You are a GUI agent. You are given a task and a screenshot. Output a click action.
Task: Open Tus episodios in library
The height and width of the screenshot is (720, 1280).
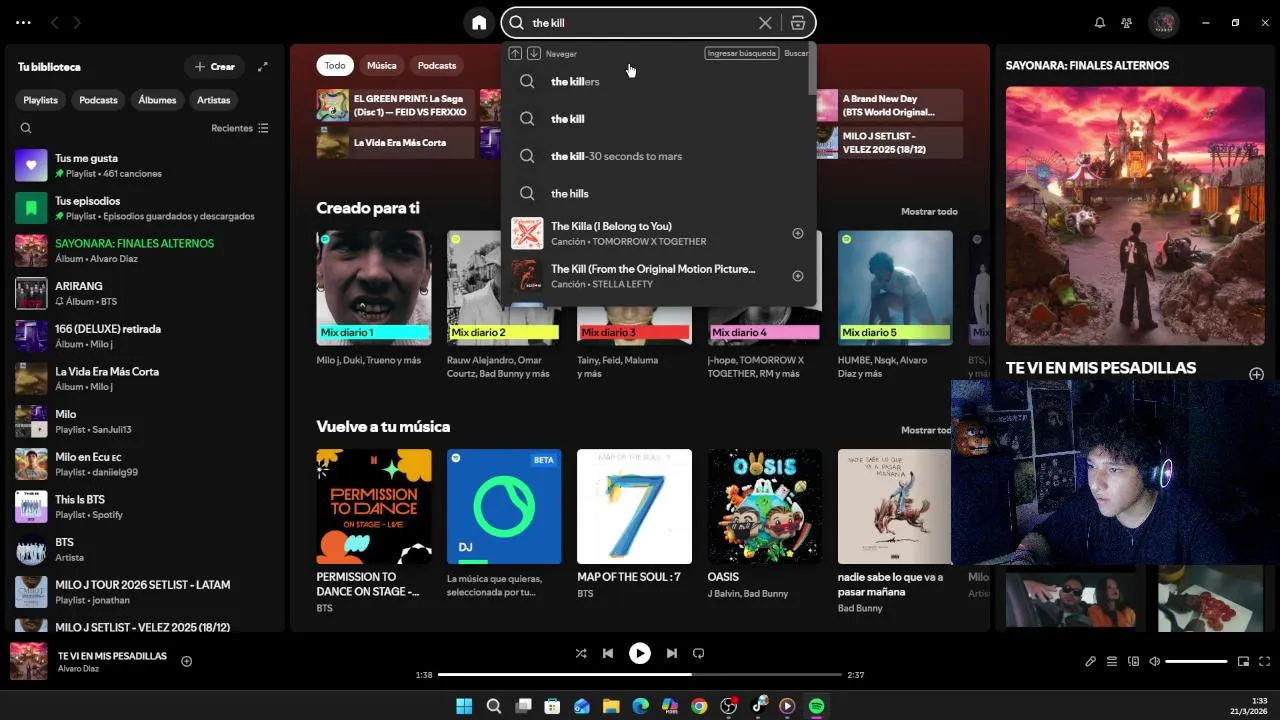144,208
